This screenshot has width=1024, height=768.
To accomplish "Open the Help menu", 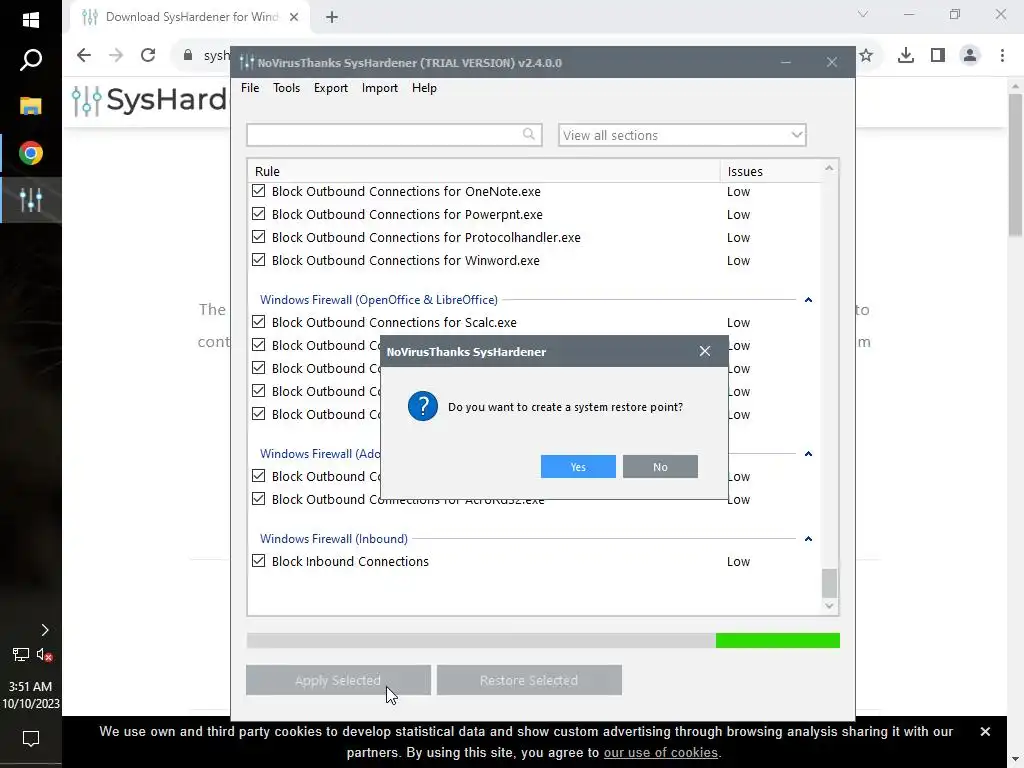I will click(x=424, y=88).
